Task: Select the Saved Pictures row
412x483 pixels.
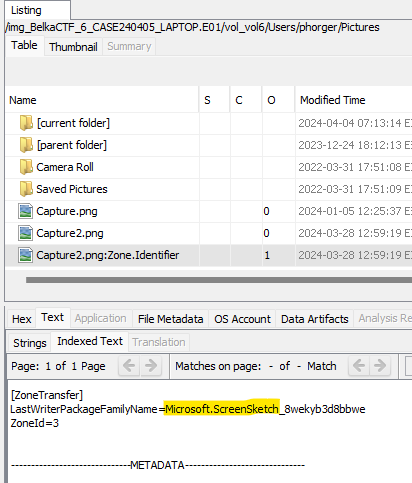Action: pyautogui.click(x=209, y=189)
